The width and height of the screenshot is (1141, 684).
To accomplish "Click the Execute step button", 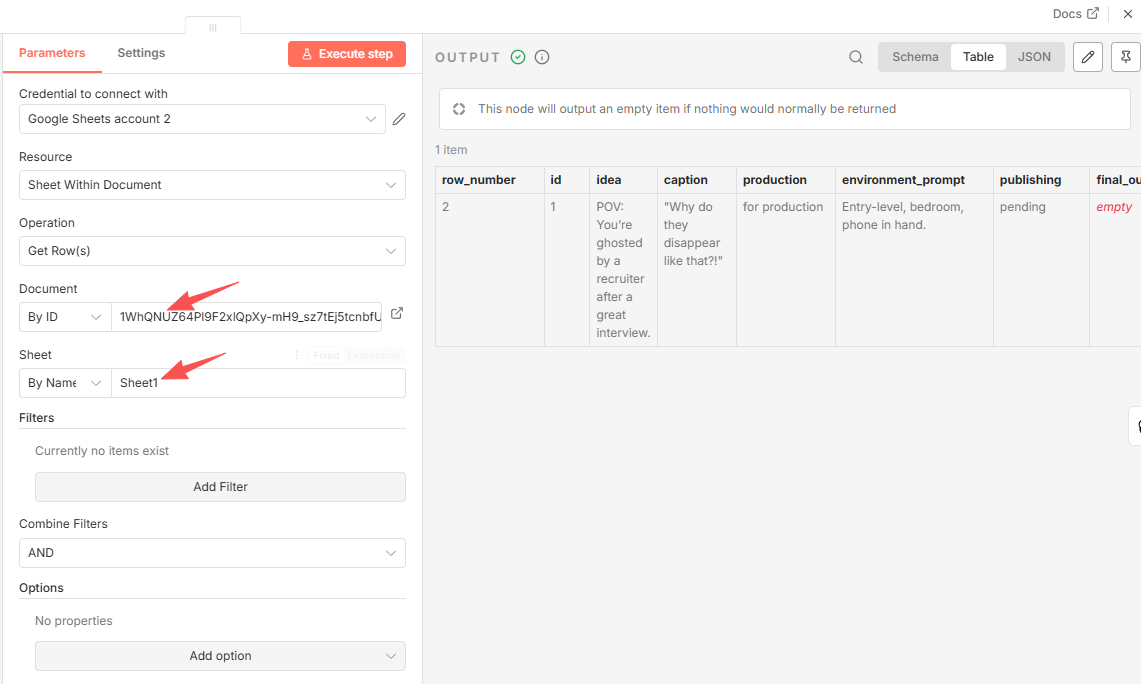I will [x=347, y=54].
